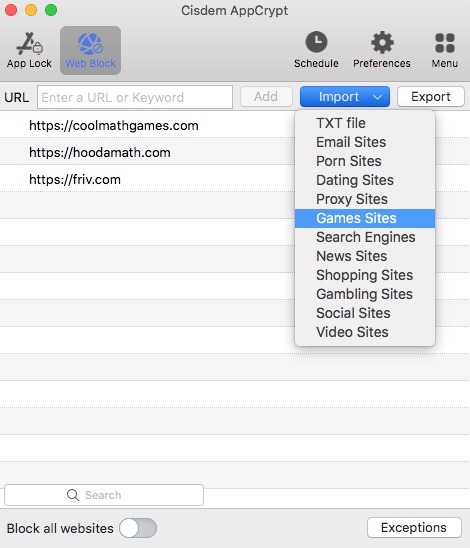
Task: Focus the URL or Keyword field
Action: (135, 97)
